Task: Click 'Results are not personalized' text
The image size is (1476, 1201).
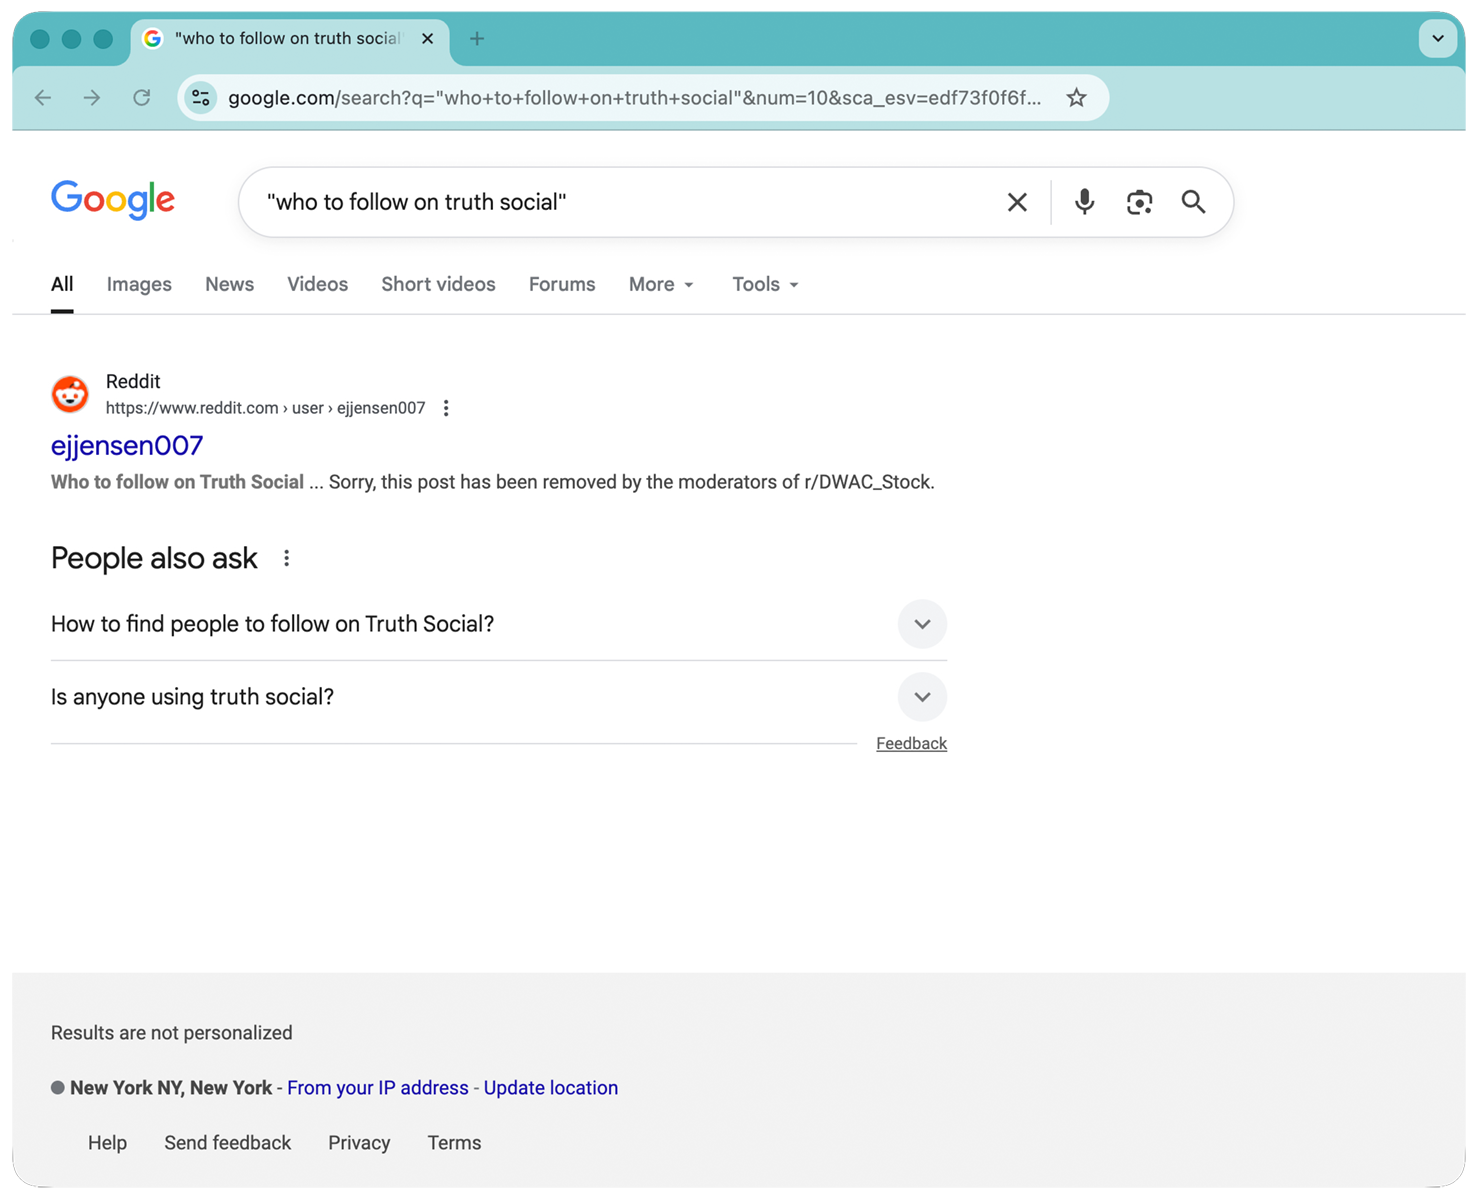Action: (172, 1033)
